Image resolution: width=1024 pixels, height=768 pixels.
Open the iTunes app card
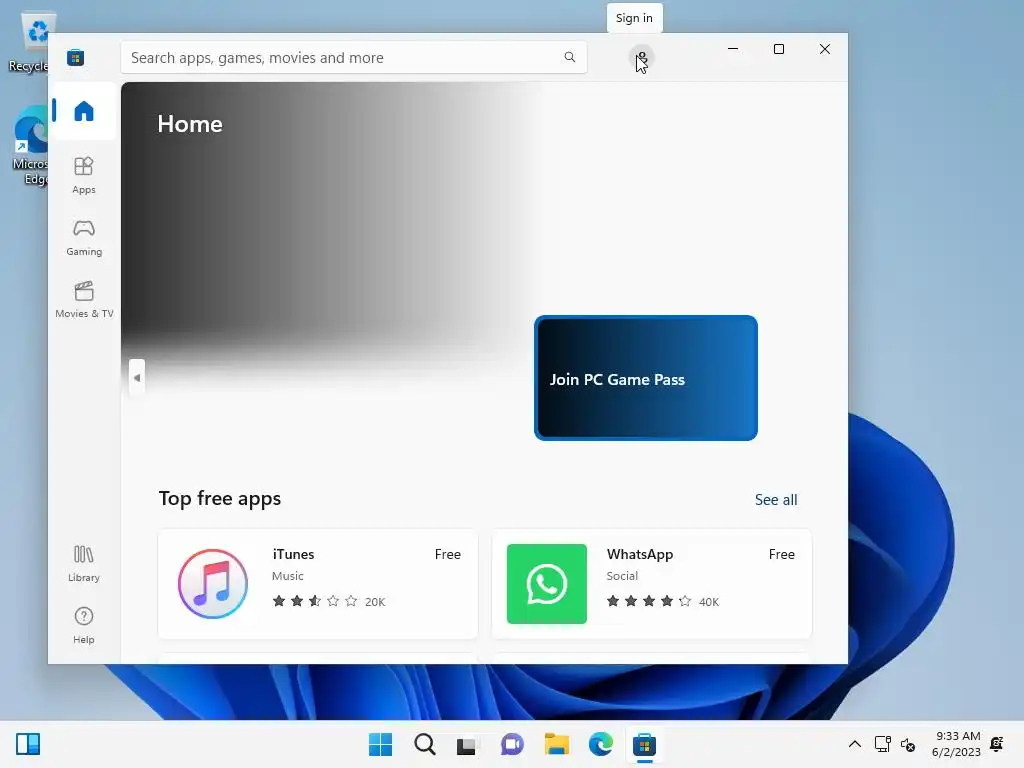click(318, 583)
